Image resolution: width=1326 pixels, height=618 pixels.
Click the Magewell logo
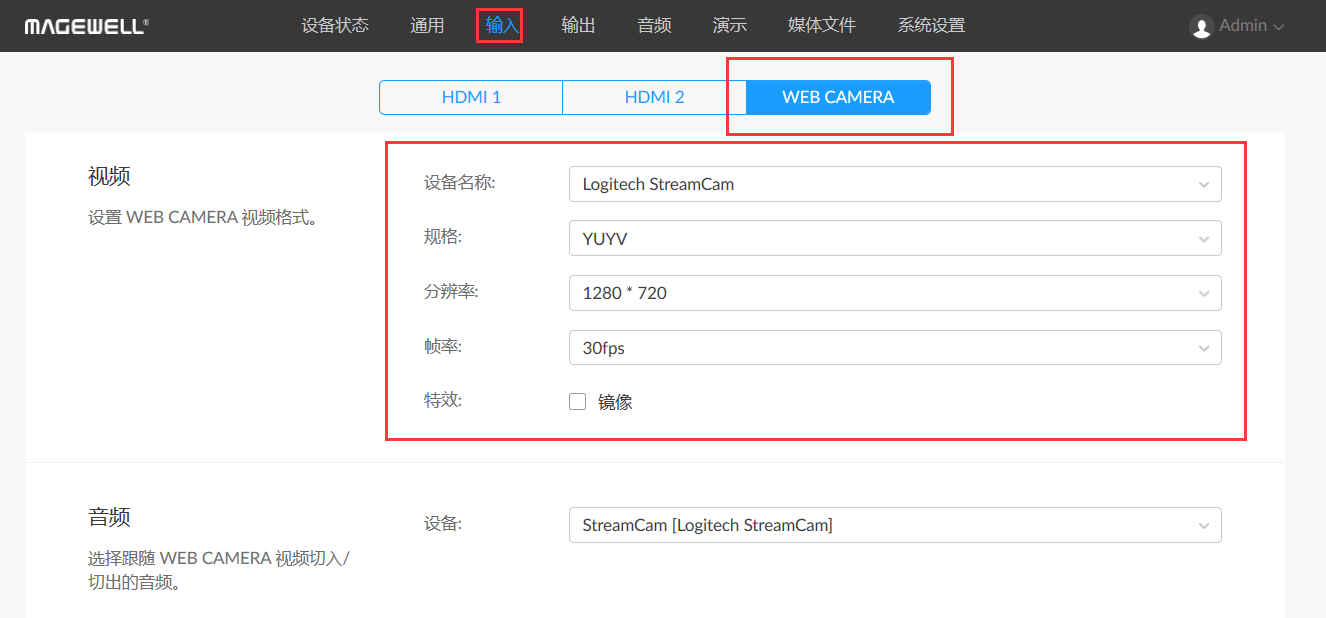tap(87, 26)
